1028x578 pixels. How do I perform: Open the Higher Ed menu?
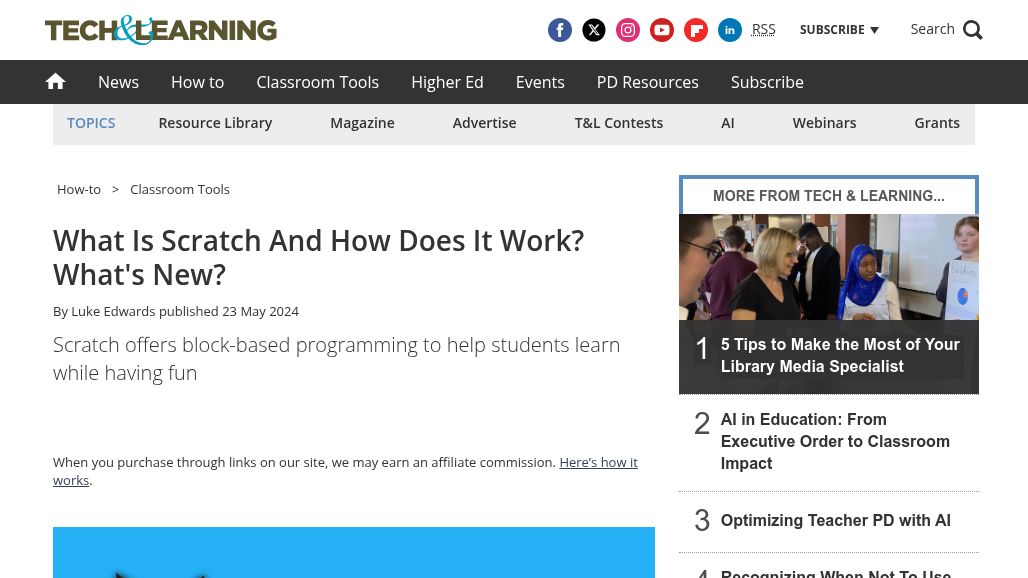[447, 82]
